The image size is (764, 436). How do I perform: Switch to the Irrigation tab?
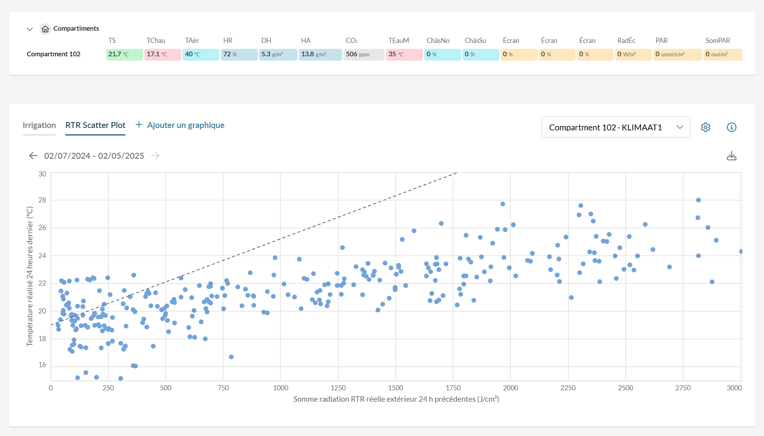click(x=39, y=125)
